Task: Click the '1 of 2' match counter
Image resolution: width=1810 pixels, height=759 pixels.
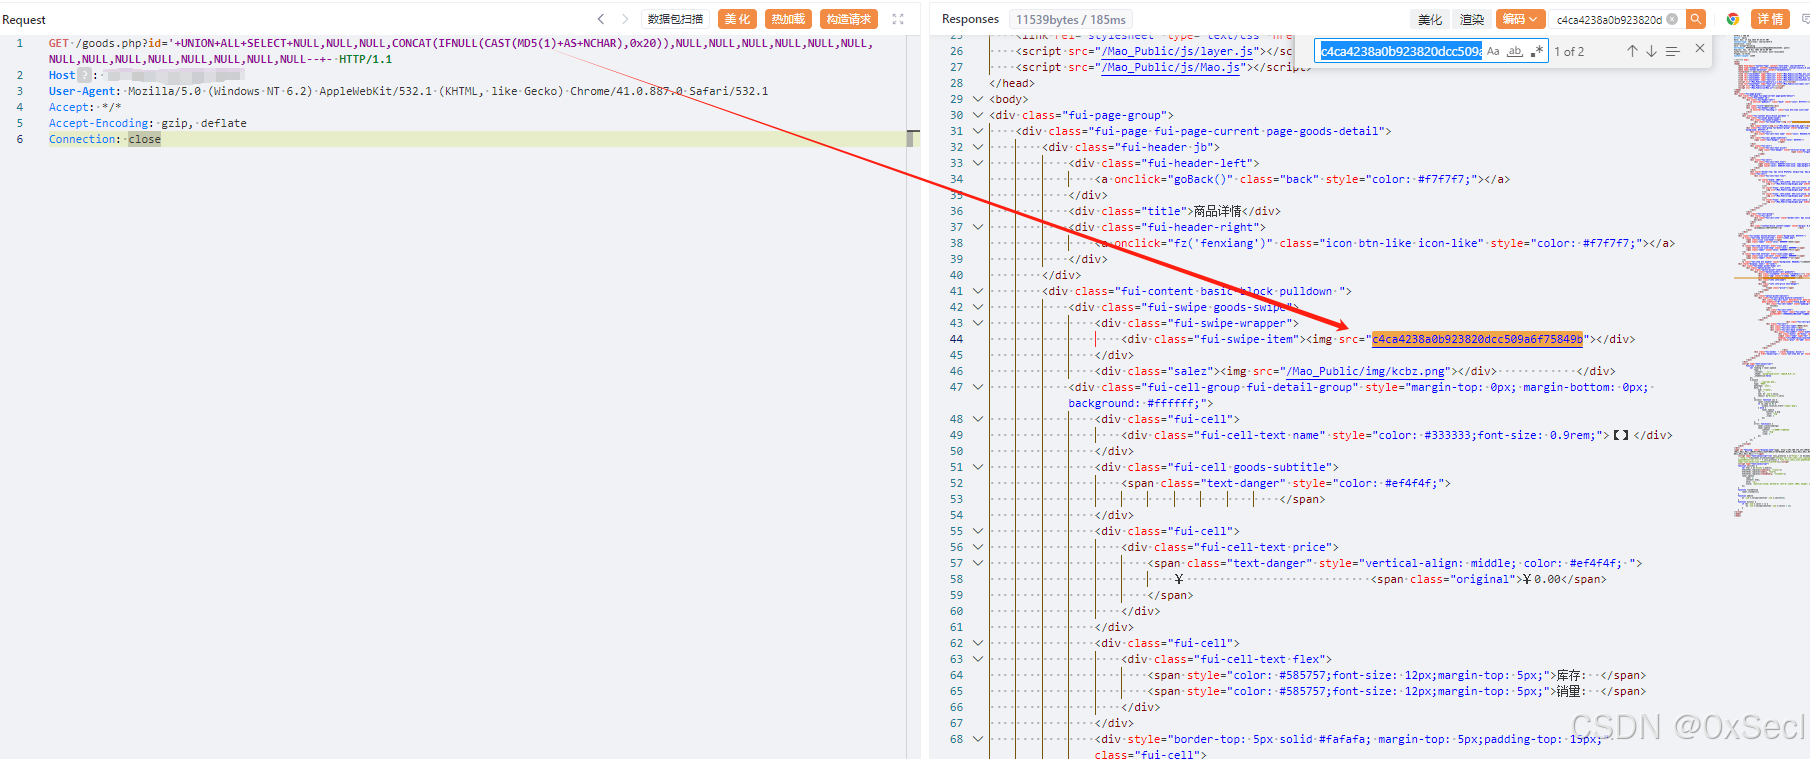Action: point(1569,51)
